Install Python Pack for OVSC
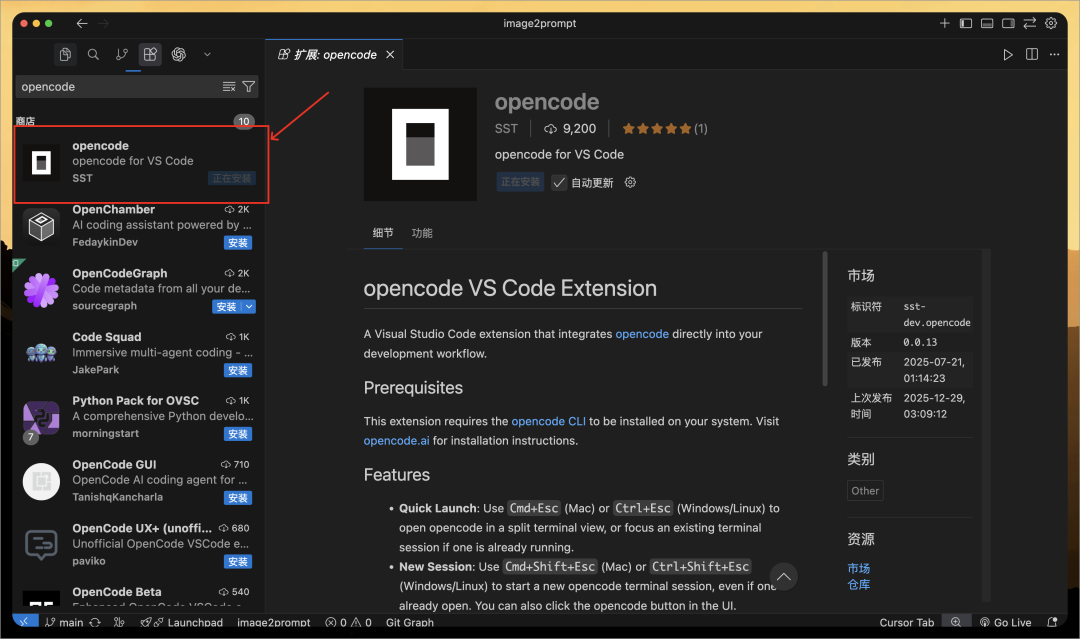This screenshot has width=1080, height=639. pyautogui.click(x=238, y=434)
